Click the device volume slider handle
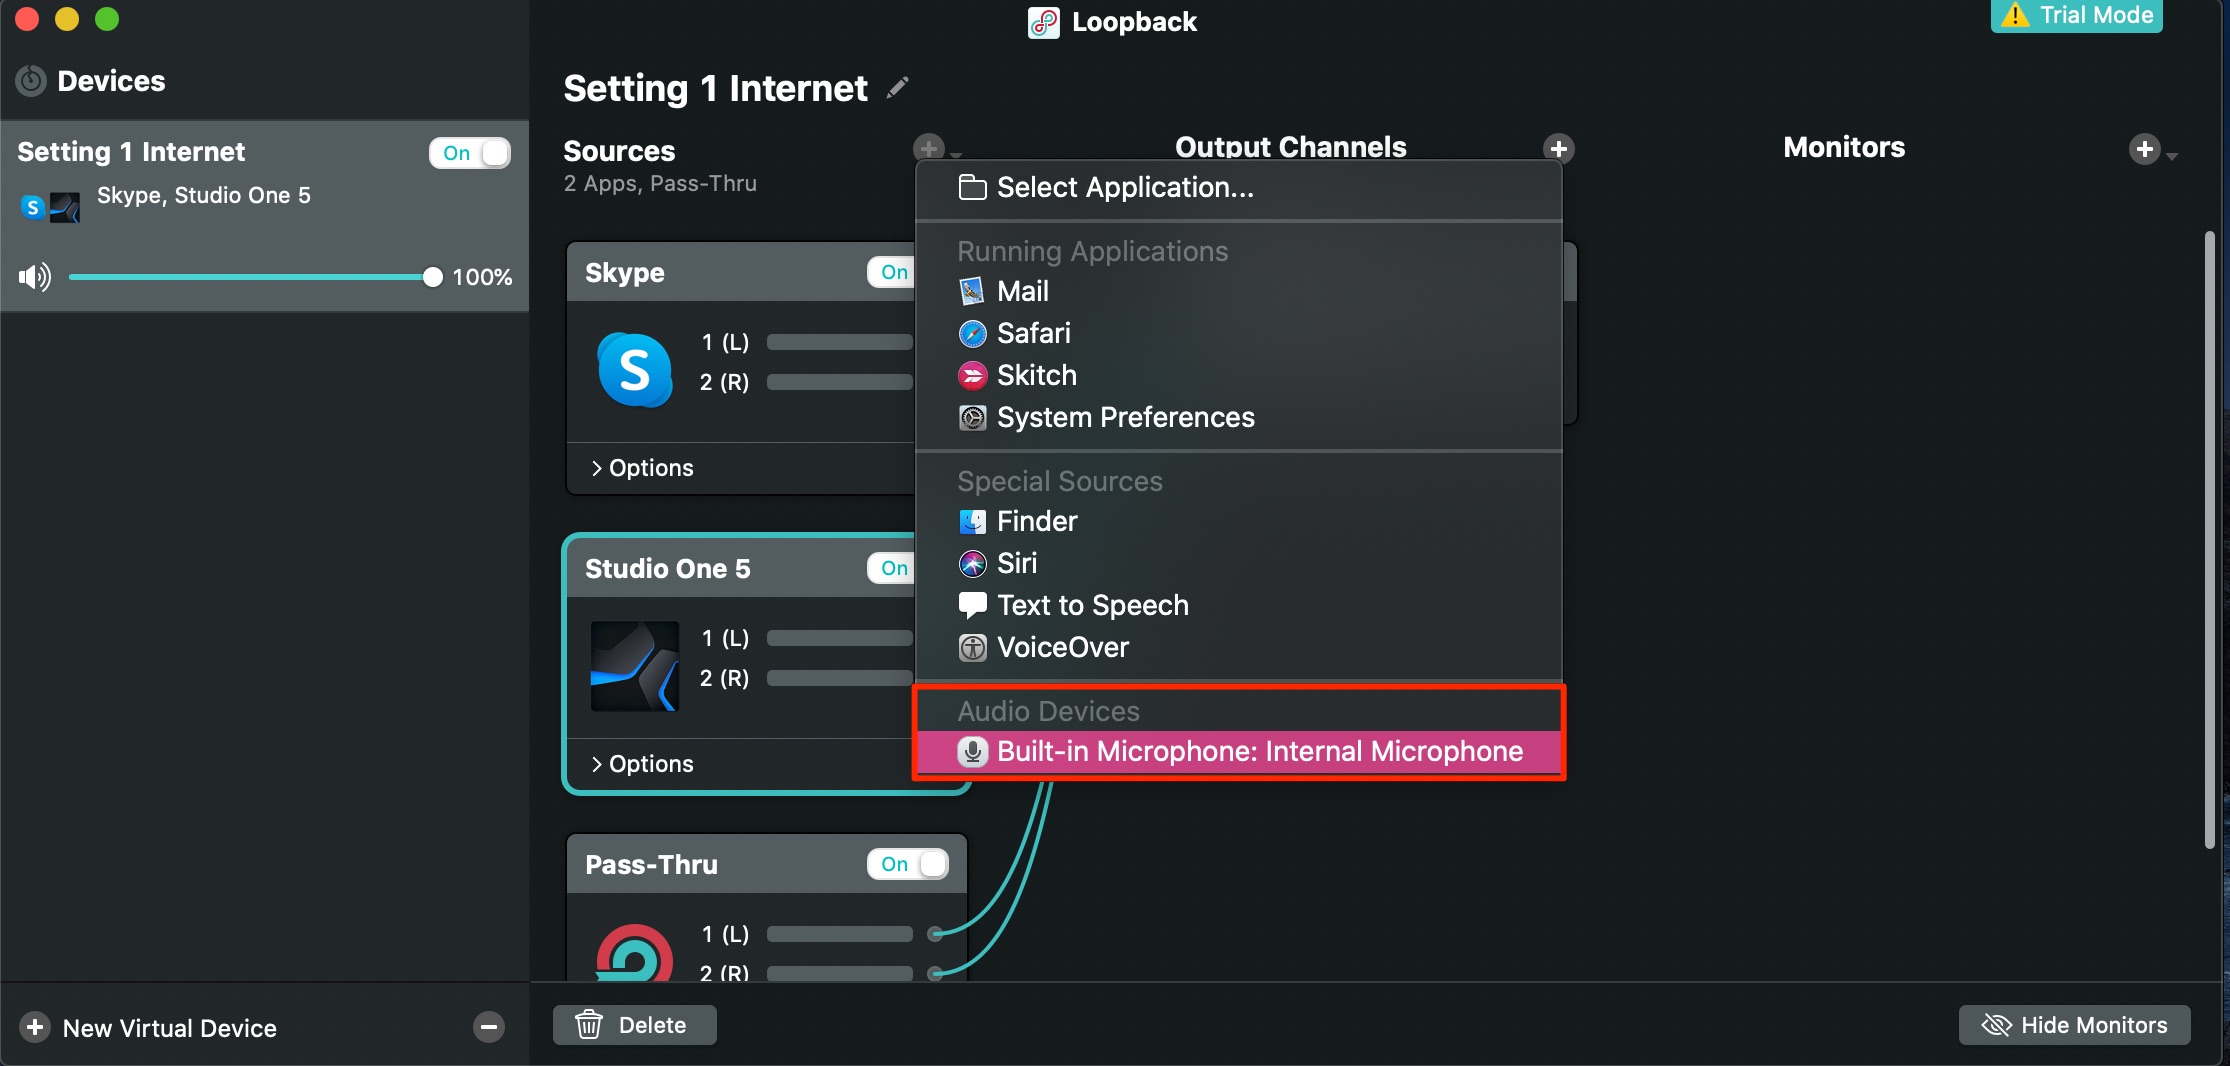Image resolution: width=2230 pixels, height=1066 pixels. tap(432, 277)
